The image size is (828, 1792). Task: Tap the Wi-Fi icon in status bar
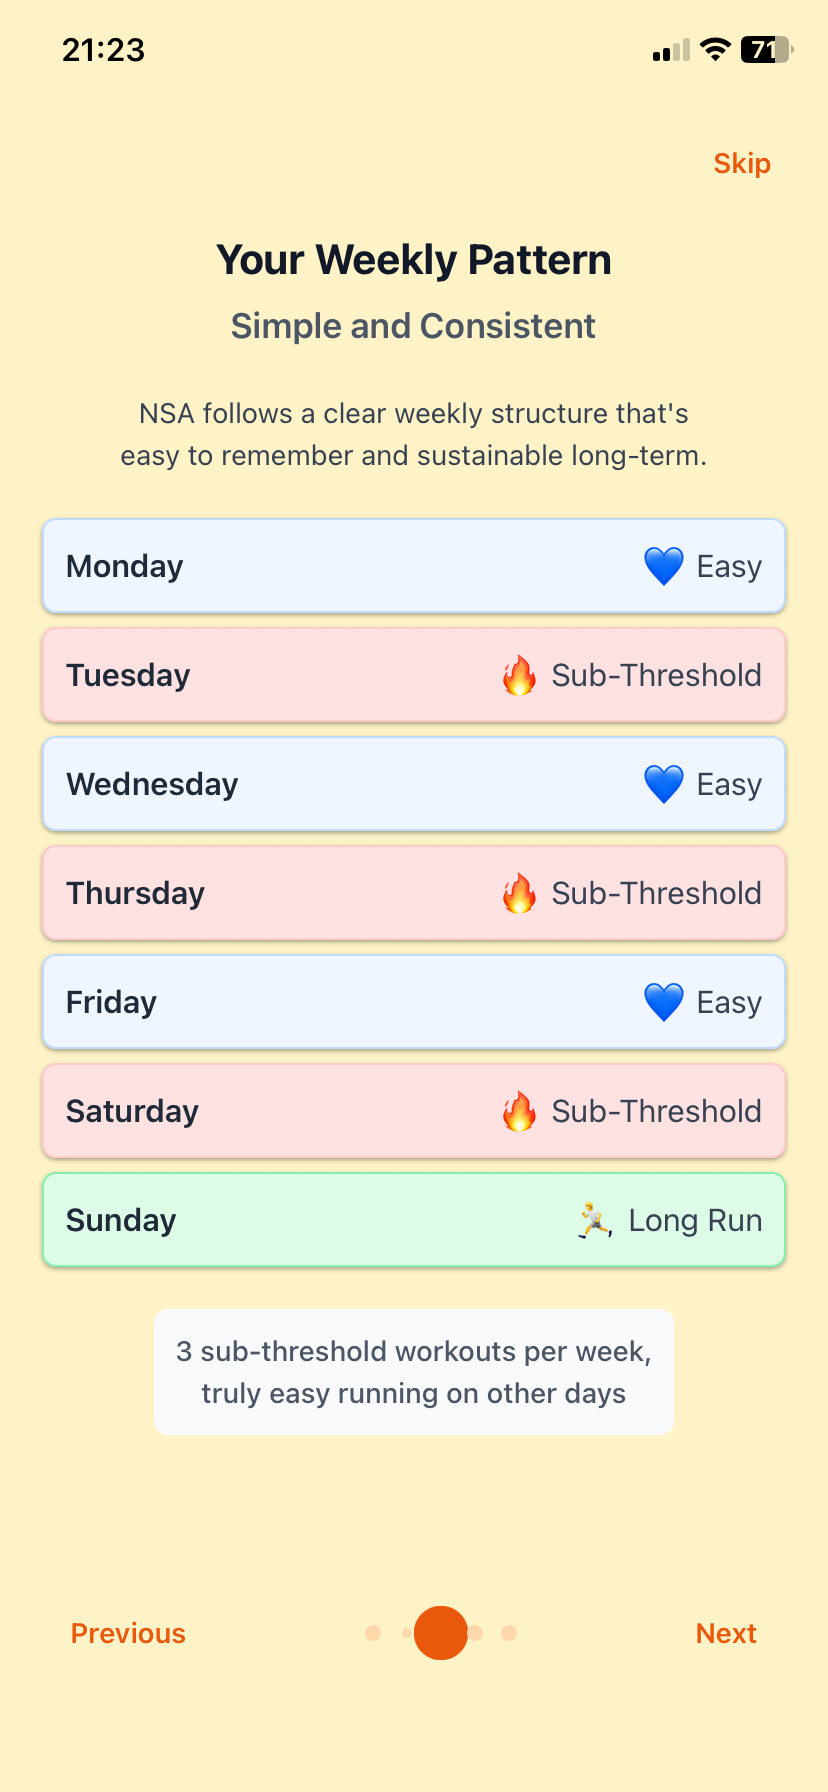715,49
